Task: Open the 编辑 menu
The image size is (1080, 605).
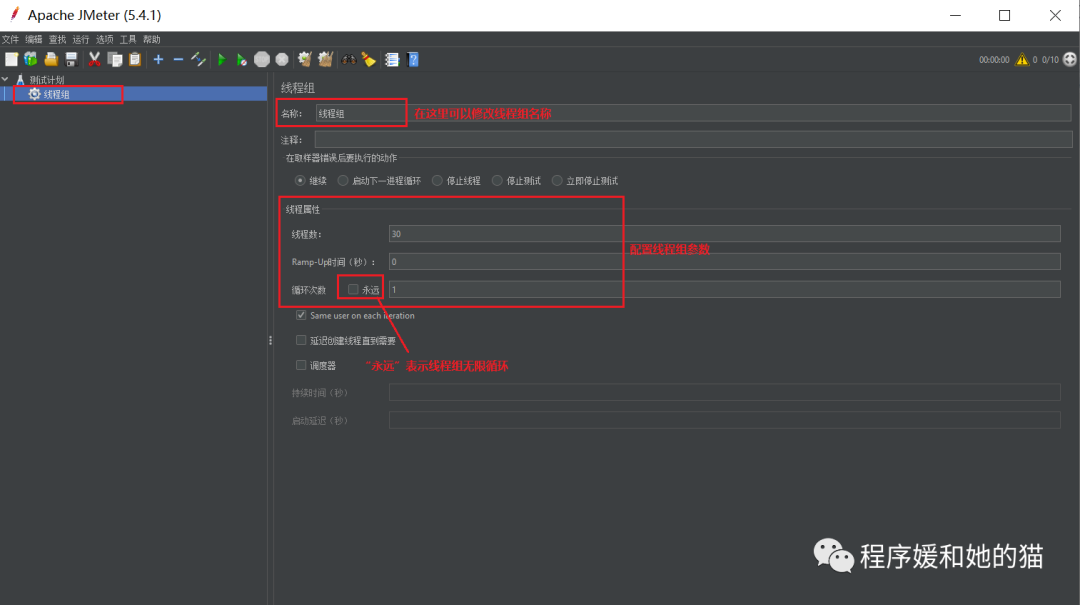Action: click(34, 39)
